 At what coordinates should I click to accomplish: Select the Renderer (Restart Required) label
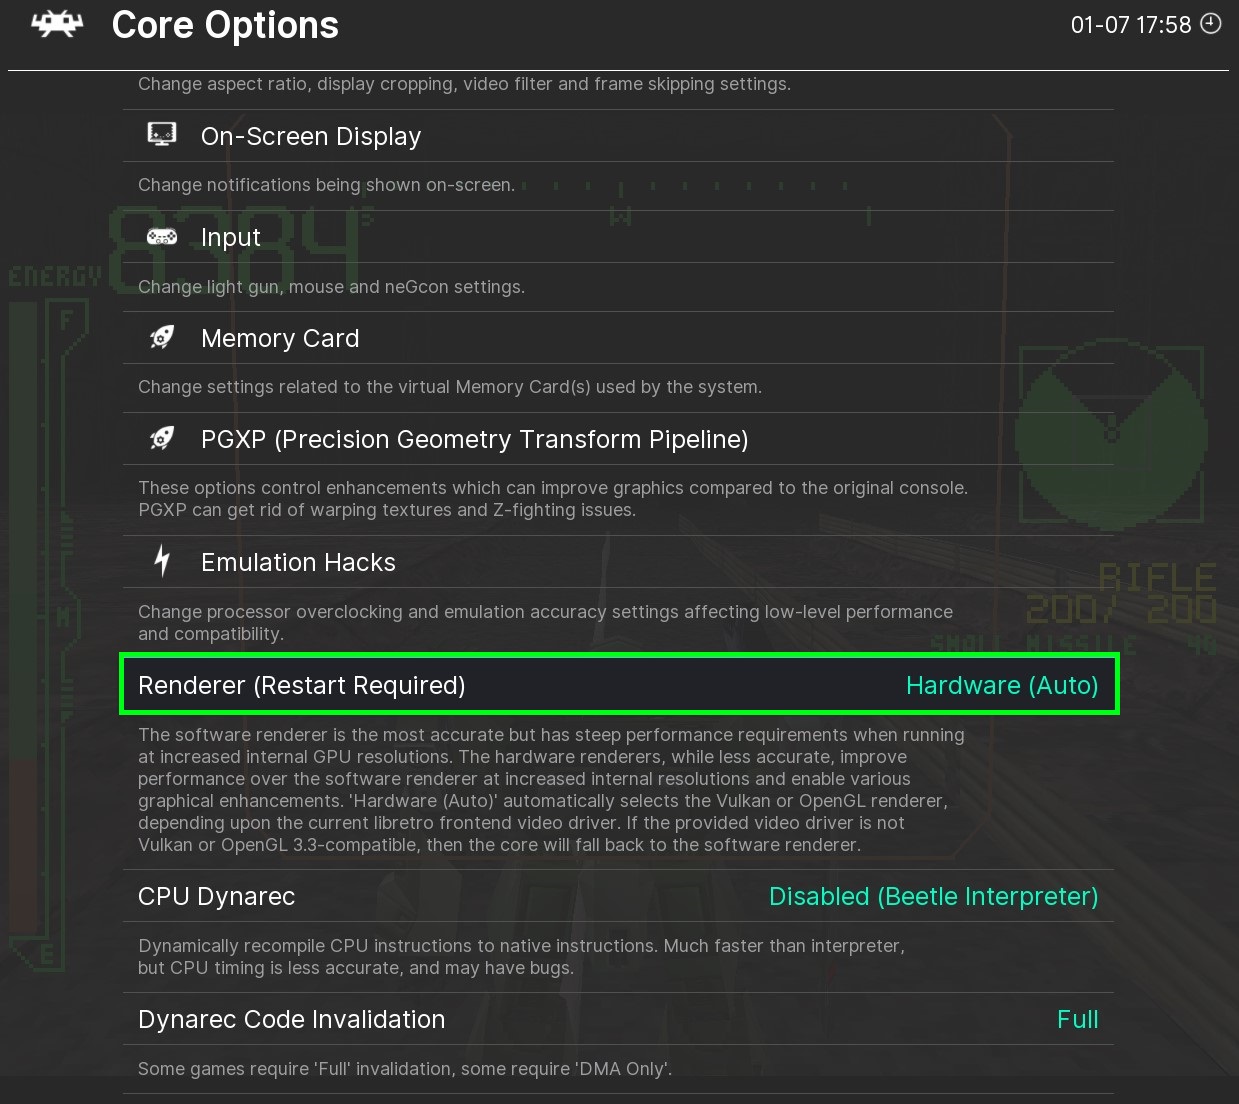click(302, 685)
